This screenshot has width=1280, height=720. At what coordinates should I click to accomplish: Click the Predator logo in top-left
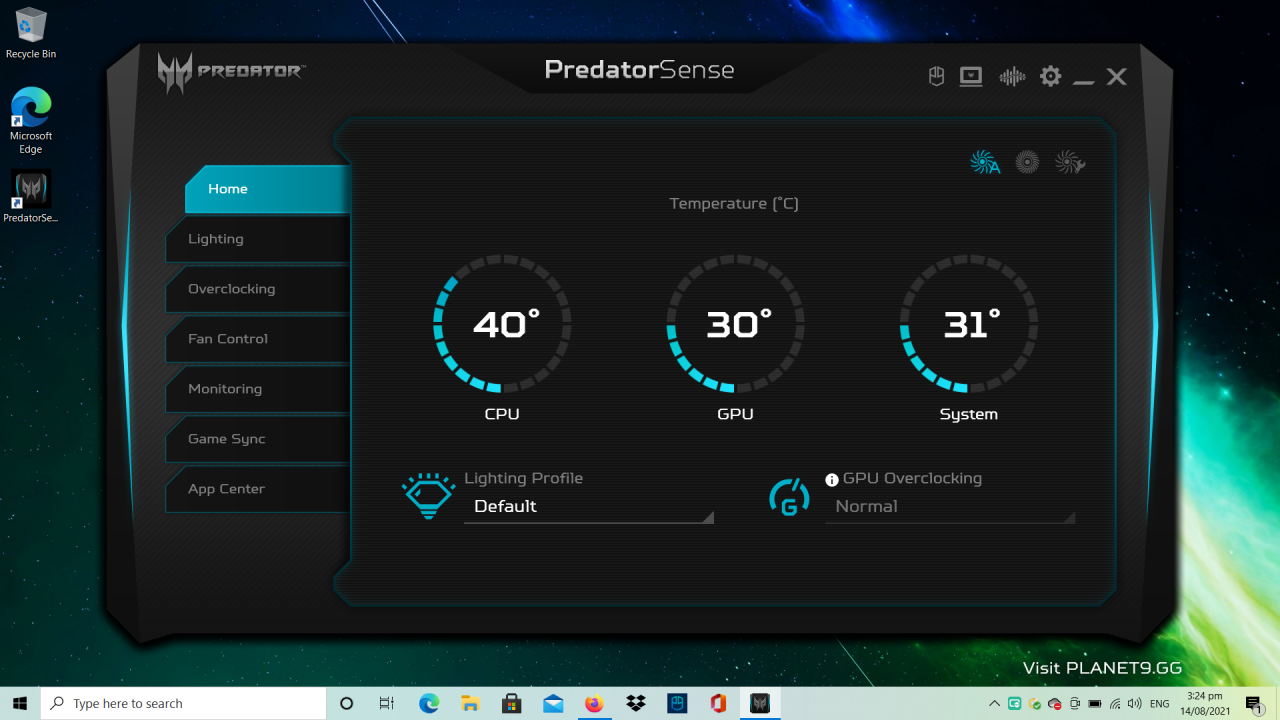point(231,72)
